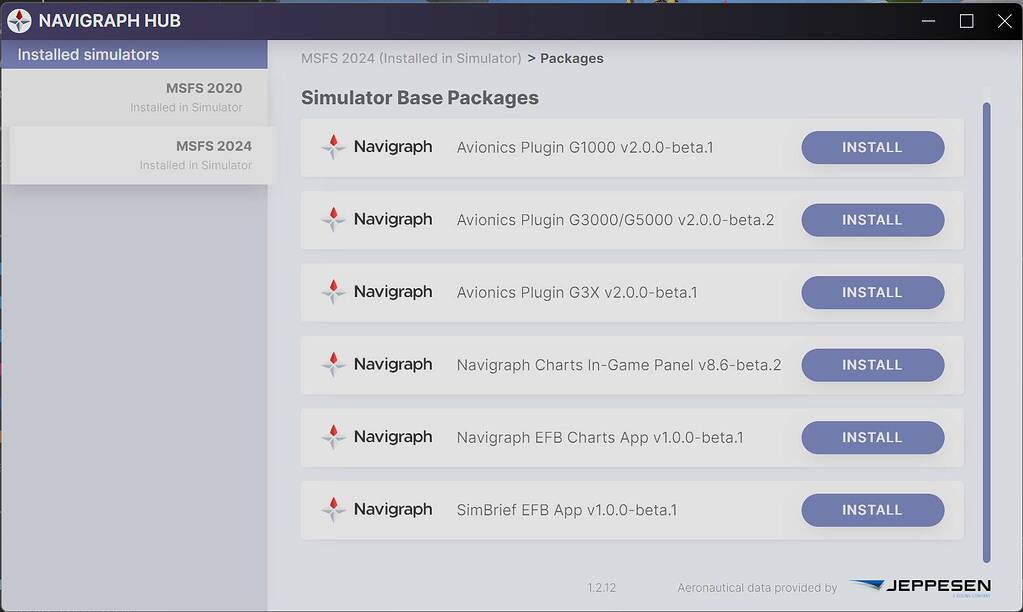This screenshot has height=612, width=1023.
Task: Click the Navigraph icon on SimBrief EFB App row
Action: tap(333, 510)
